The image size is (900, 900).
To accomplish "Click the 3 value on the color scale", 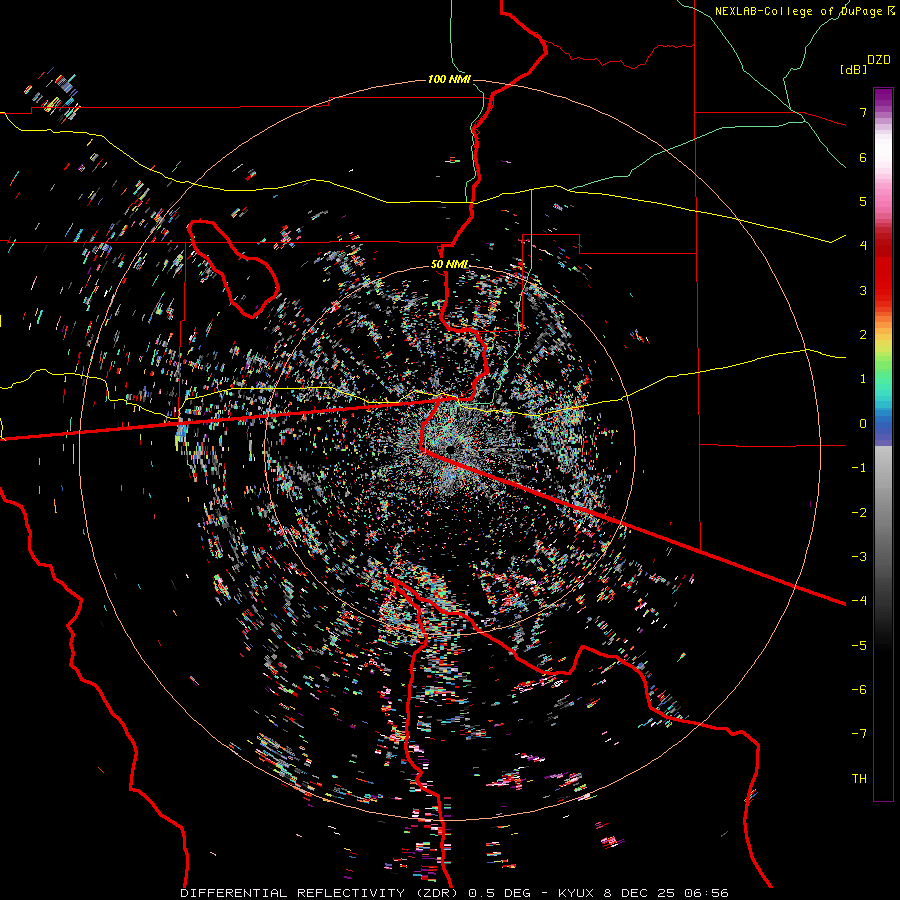I will click(x=863, y=290).
